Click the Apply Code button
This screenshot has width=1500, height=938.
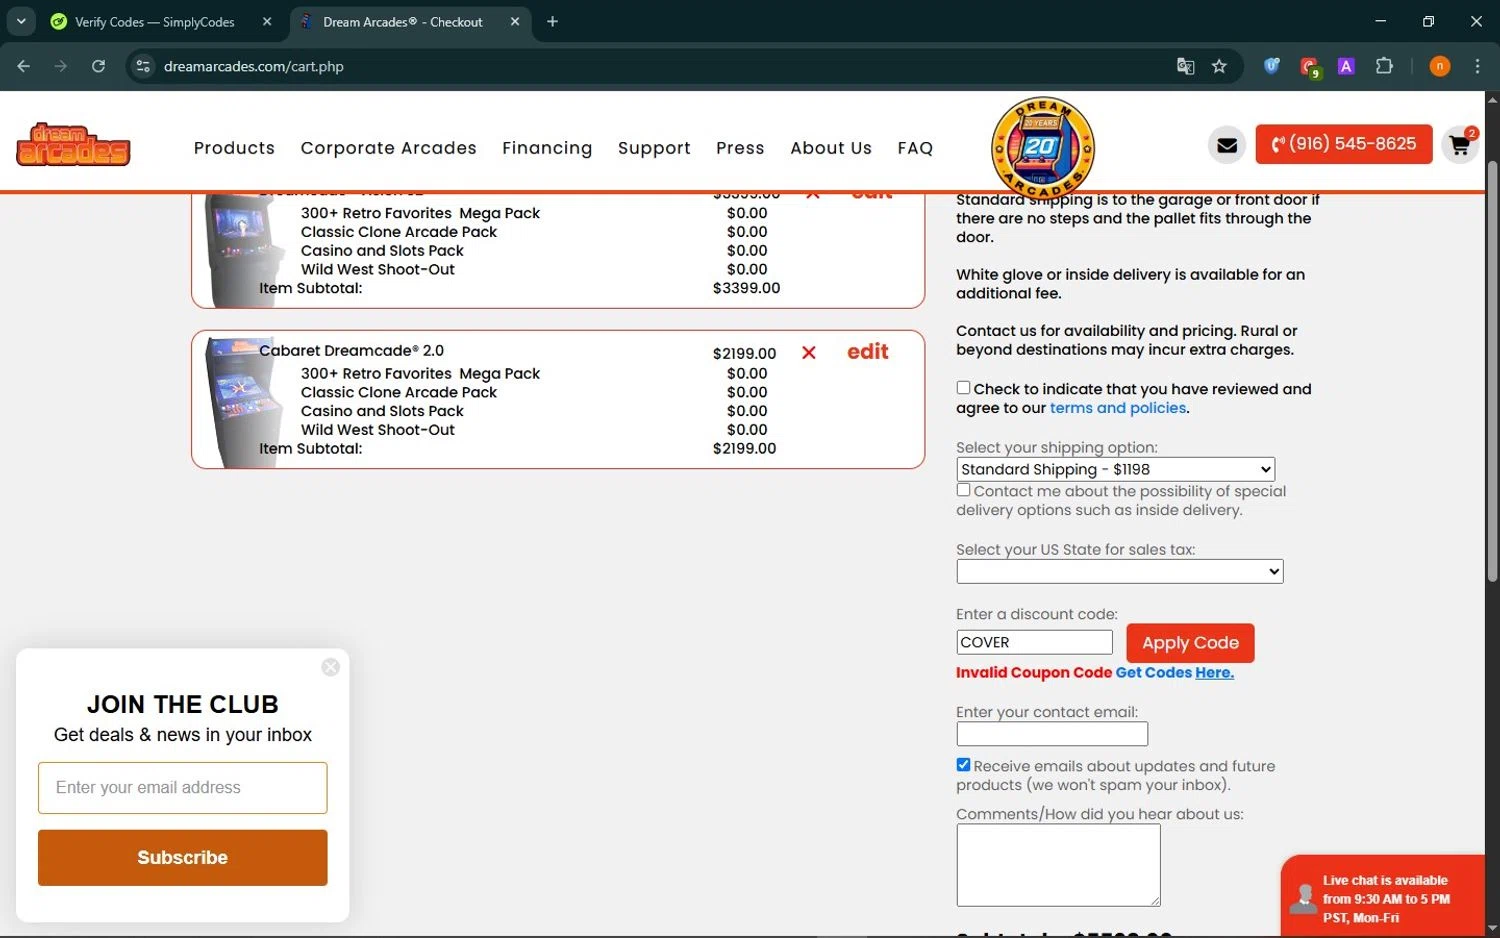tap(1190, 643)
